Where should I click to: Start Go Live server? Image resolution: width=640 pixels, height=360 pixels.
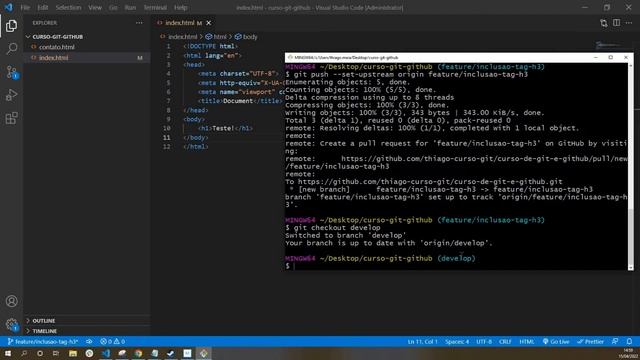point(556,342)
